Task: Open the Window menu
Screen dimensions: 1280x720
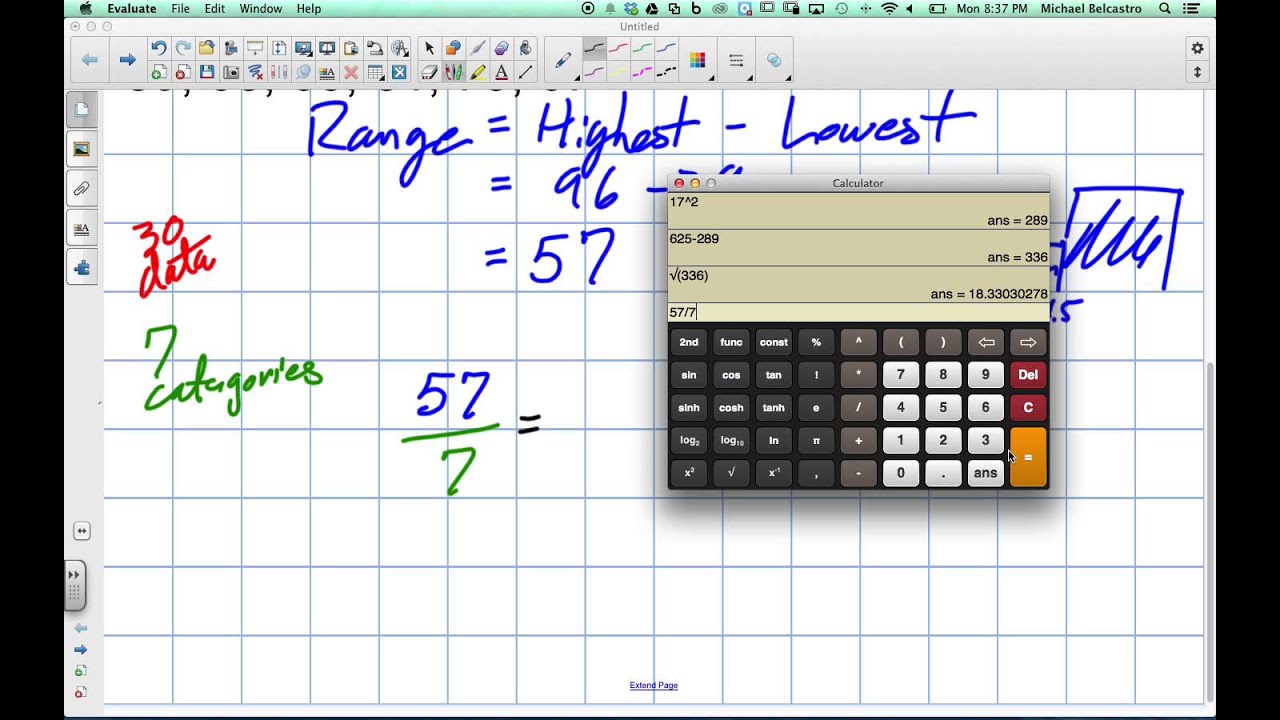Action: [x=261, y=8]
